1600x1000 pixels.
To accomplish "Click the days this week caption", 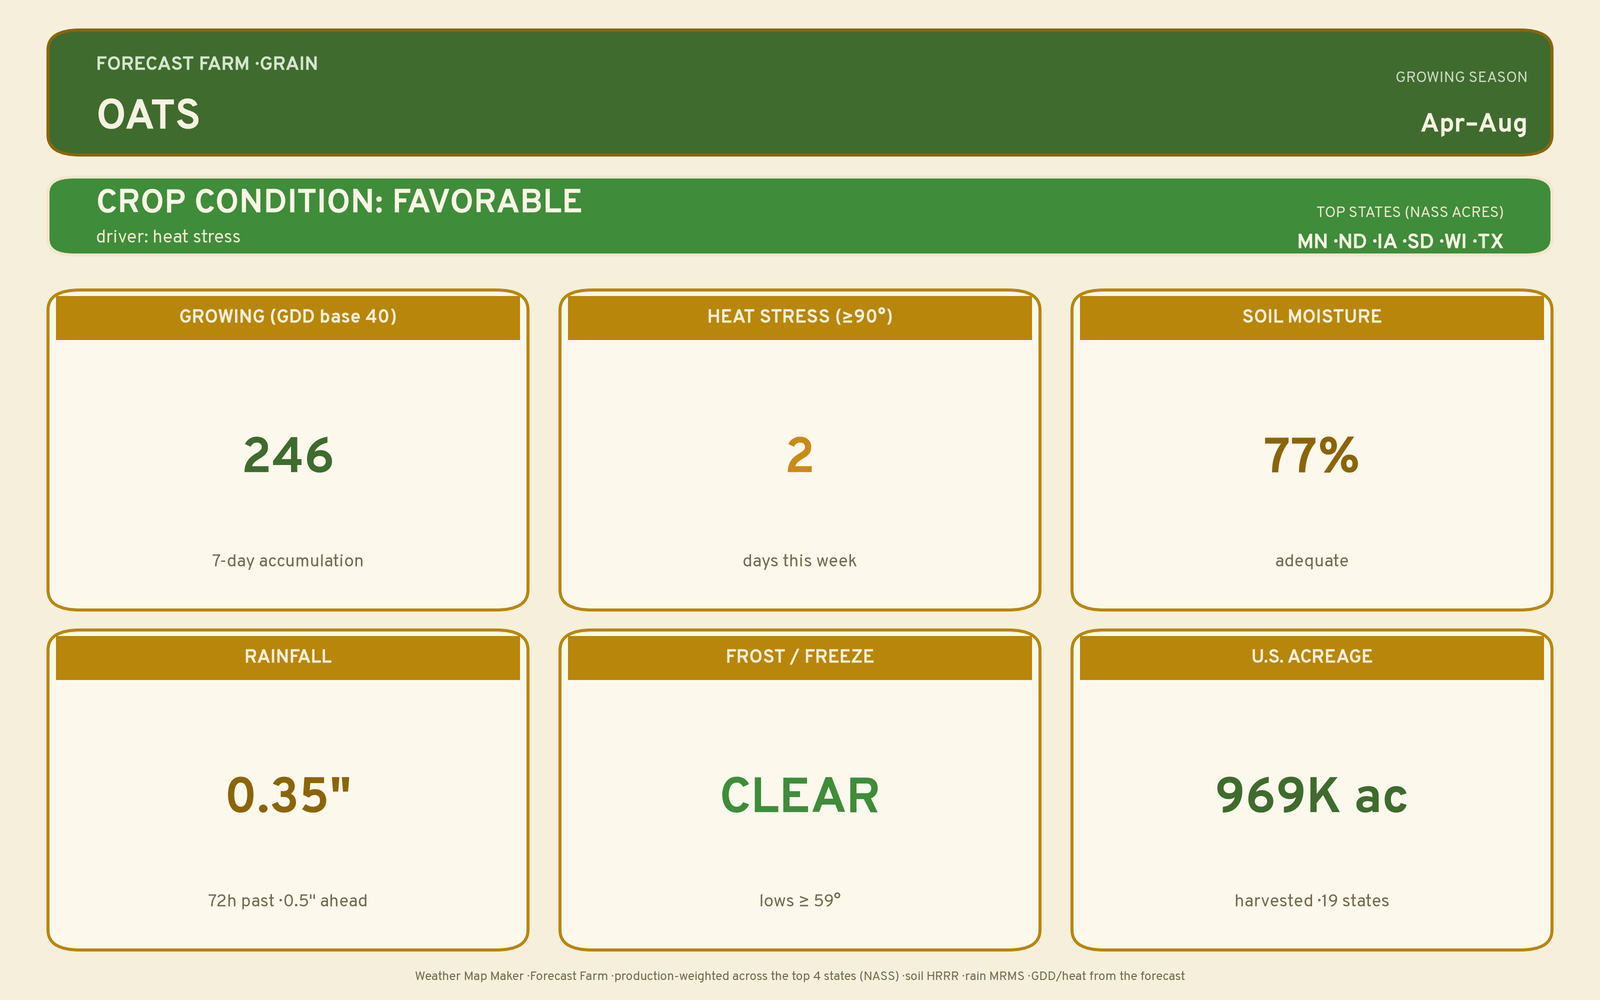I will pyautogui.click(x=800, y=561).
